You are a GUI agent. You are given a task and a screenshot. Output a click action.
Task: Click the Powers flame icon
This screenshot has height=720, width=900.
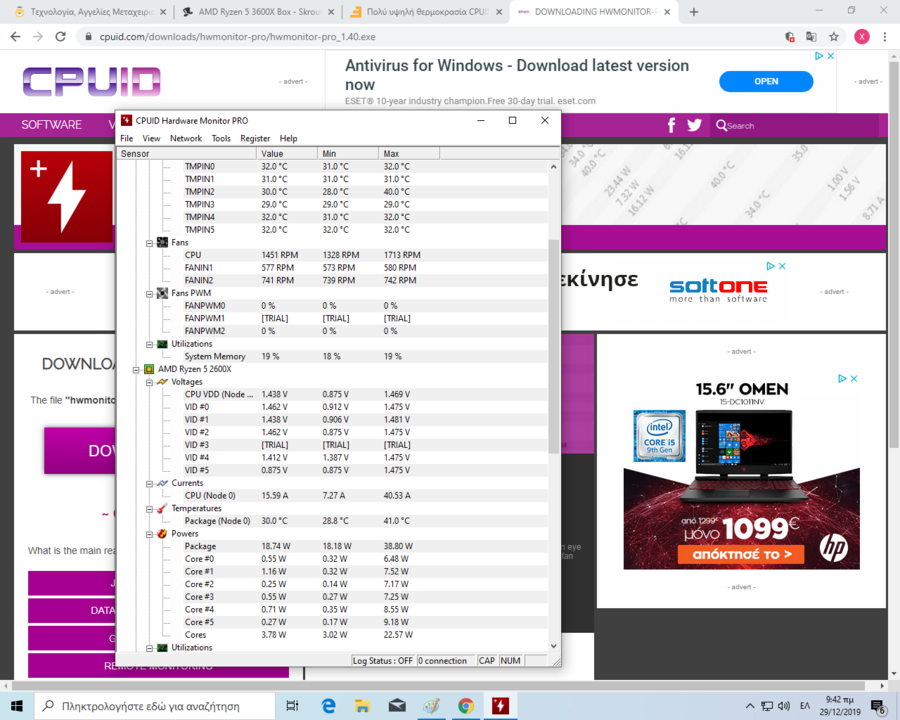(x=162, y=533)
